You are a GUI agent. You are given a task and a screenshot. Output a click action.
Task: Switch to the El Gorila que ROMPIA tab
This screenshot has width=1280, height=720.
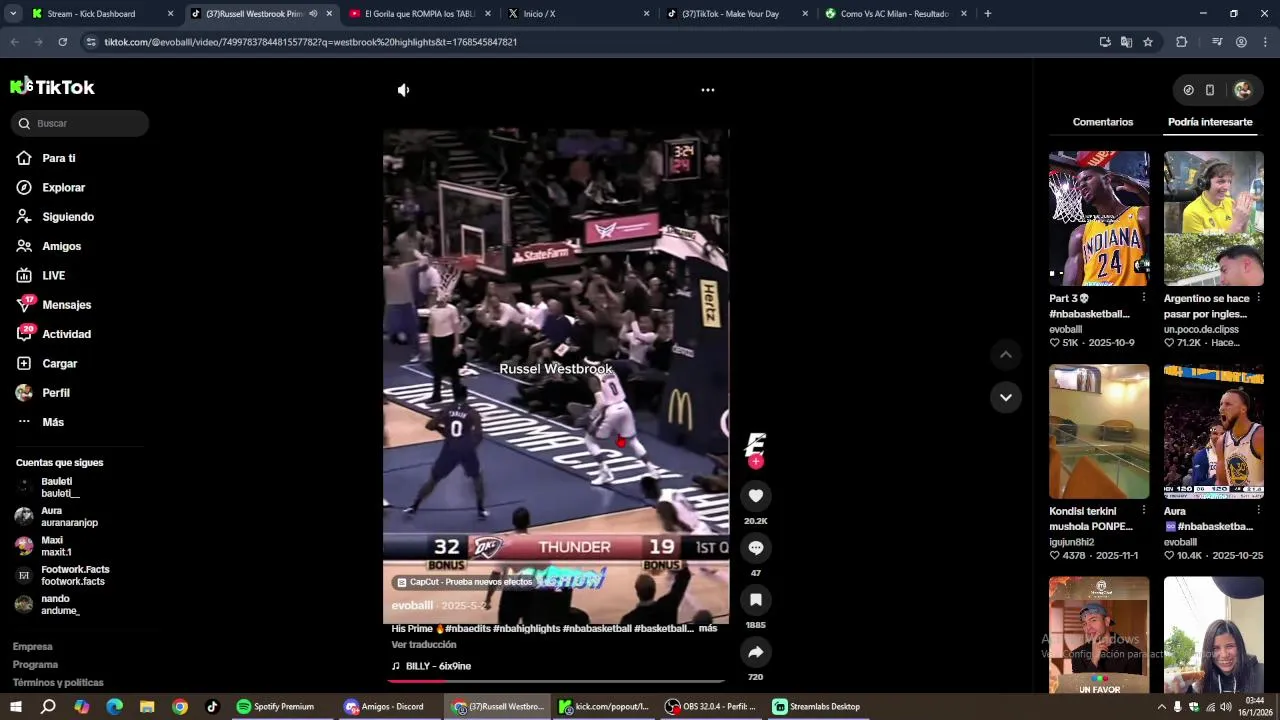[420, 14]
